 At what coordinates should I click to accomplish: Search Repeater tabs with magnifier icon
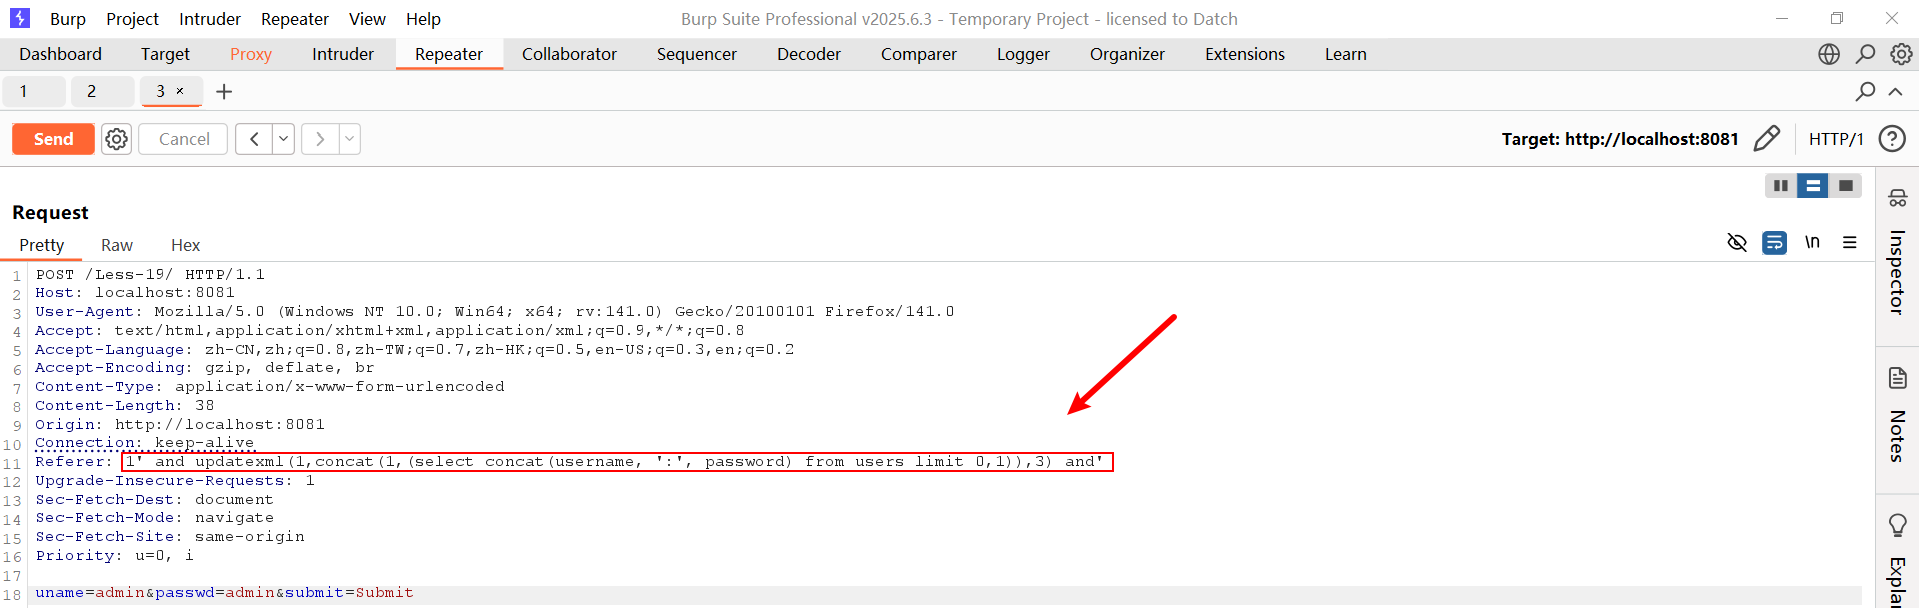tap(1865, 91)
